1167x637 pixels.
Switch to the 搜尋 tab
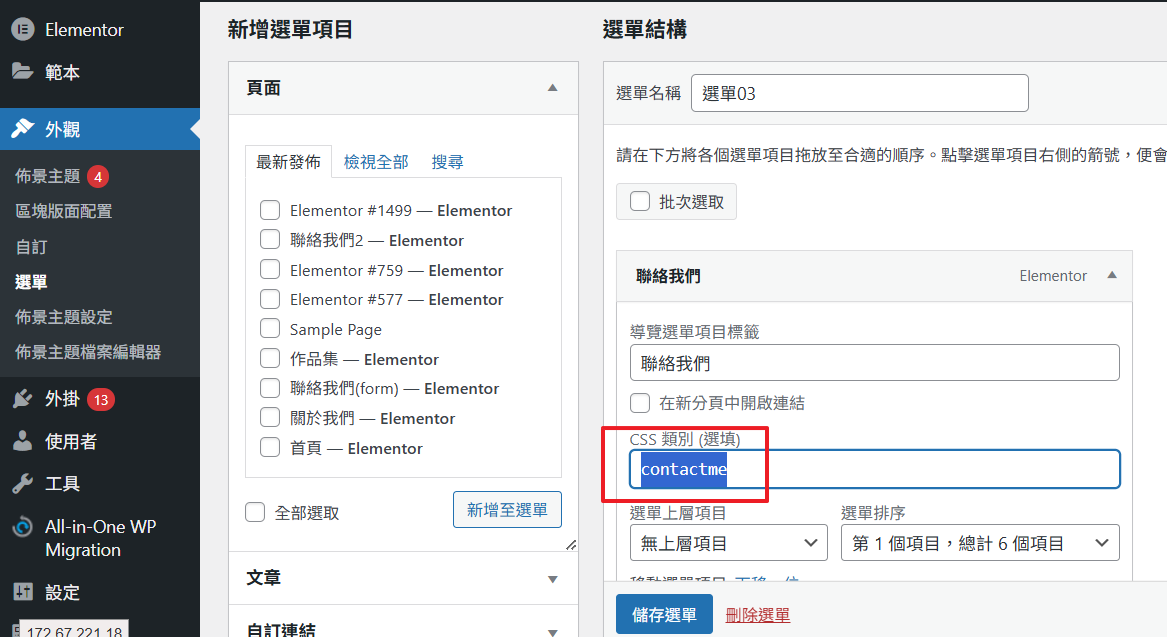(447, 161)
